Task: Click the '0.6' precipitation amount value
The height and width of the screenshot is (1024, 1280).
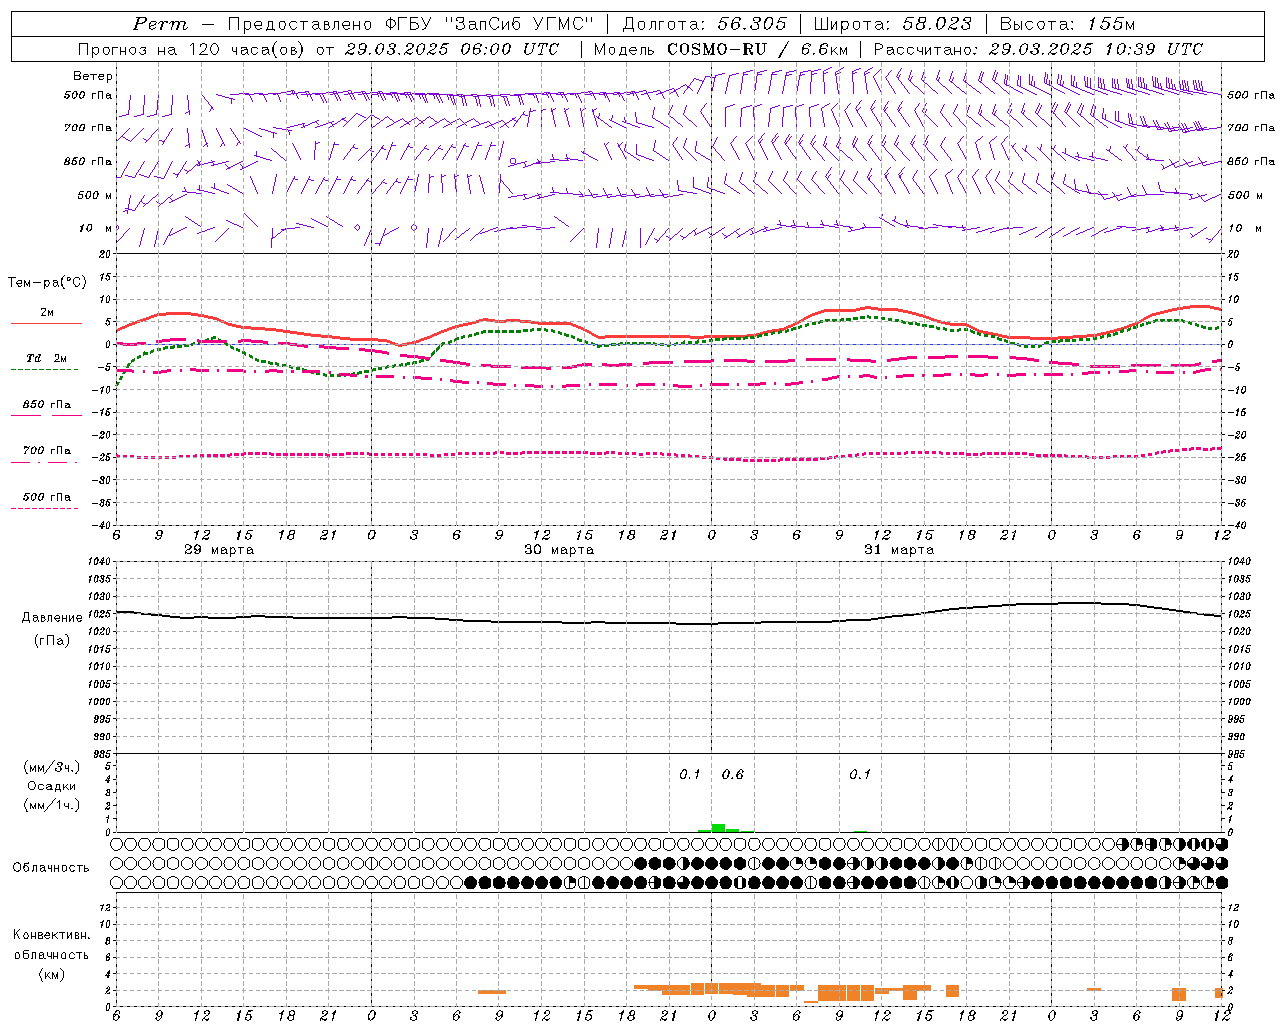Action: coord(733,775)
